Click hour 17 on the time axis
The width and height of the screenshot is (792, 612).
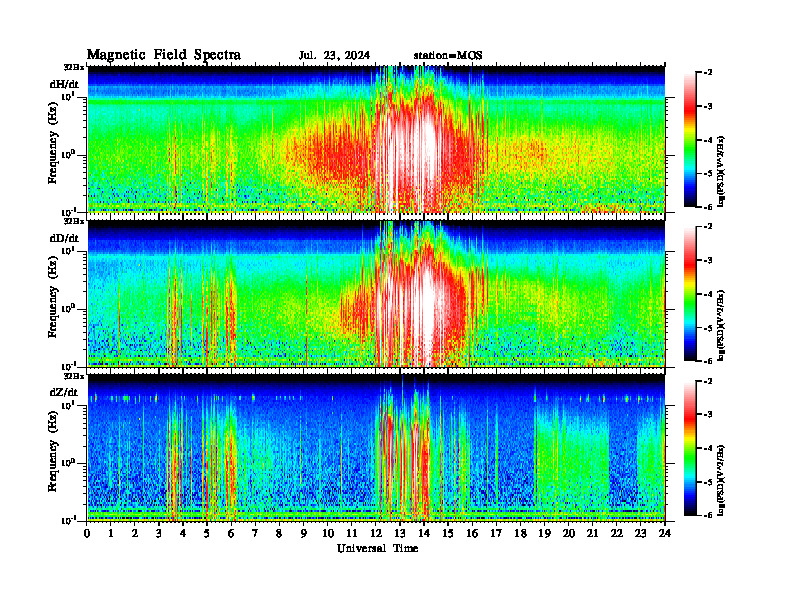[496, 533]
